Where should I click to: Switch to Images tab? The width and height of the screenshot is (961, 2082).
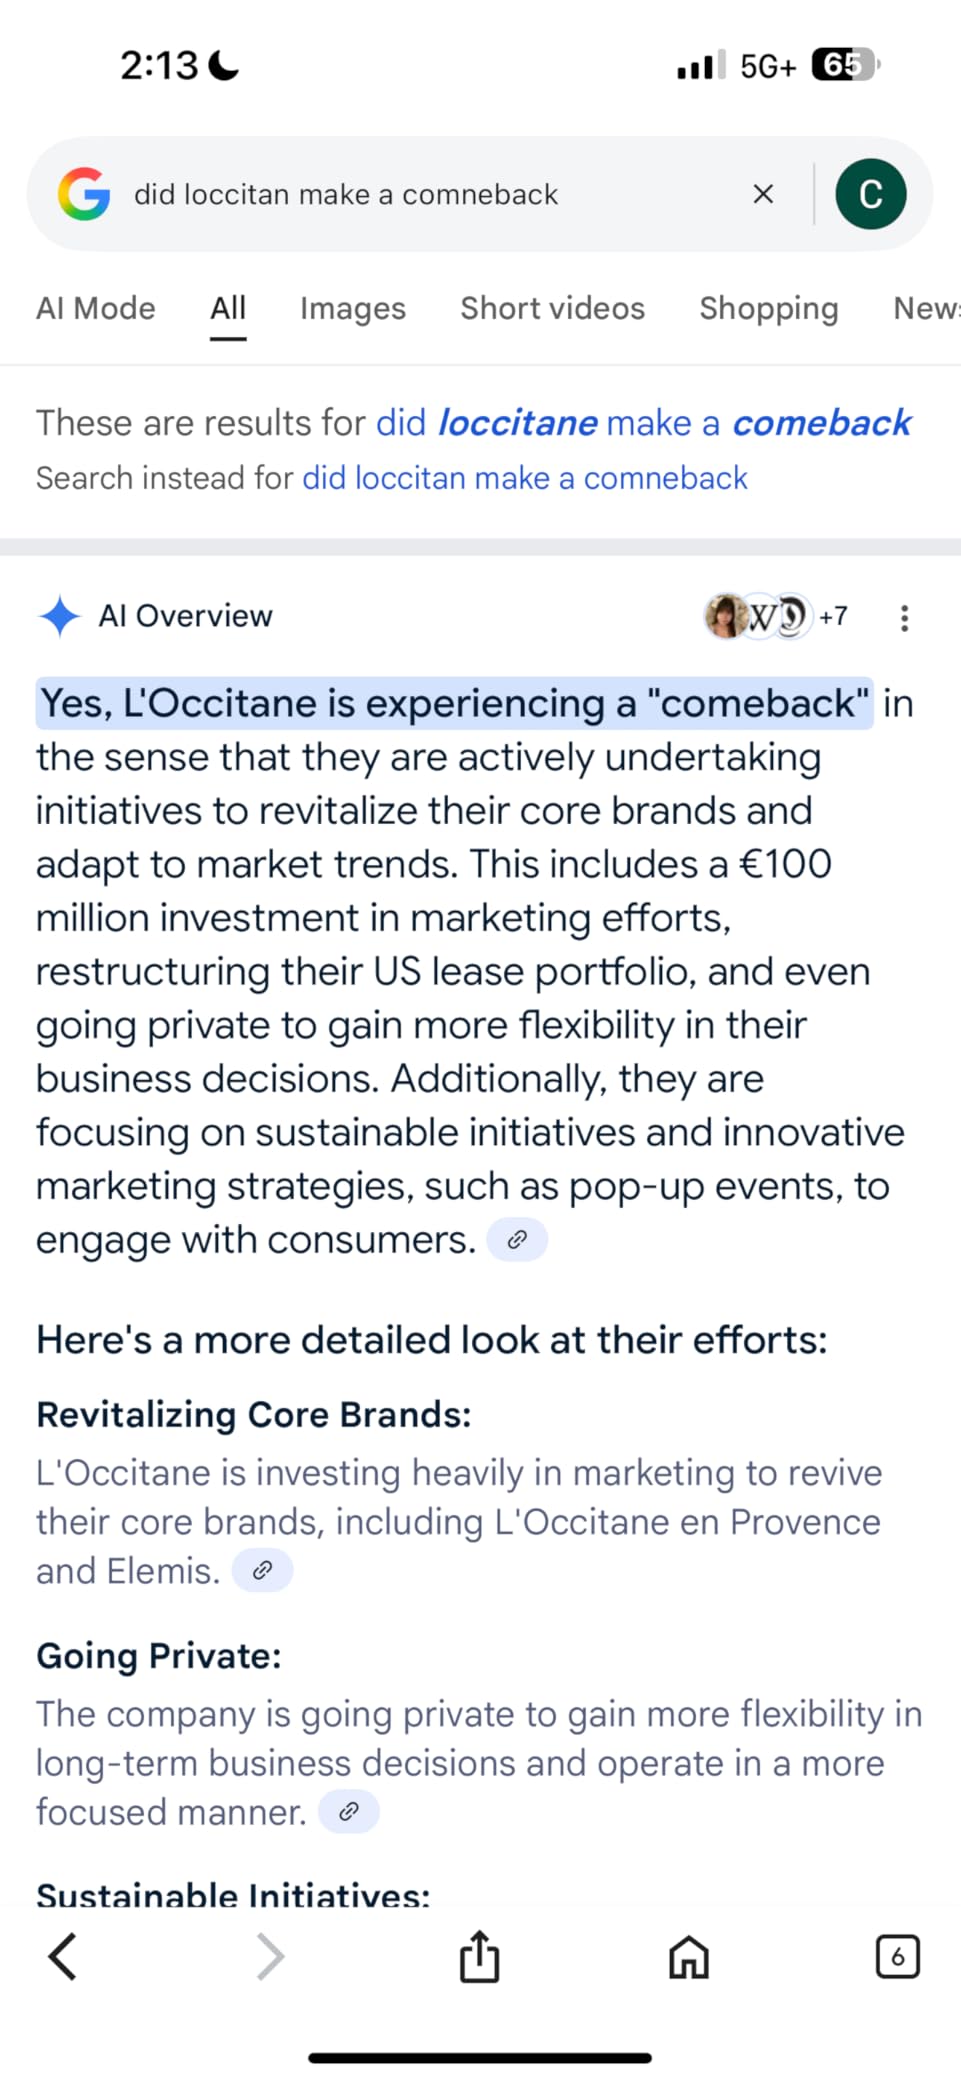click(x=353, y=308)
